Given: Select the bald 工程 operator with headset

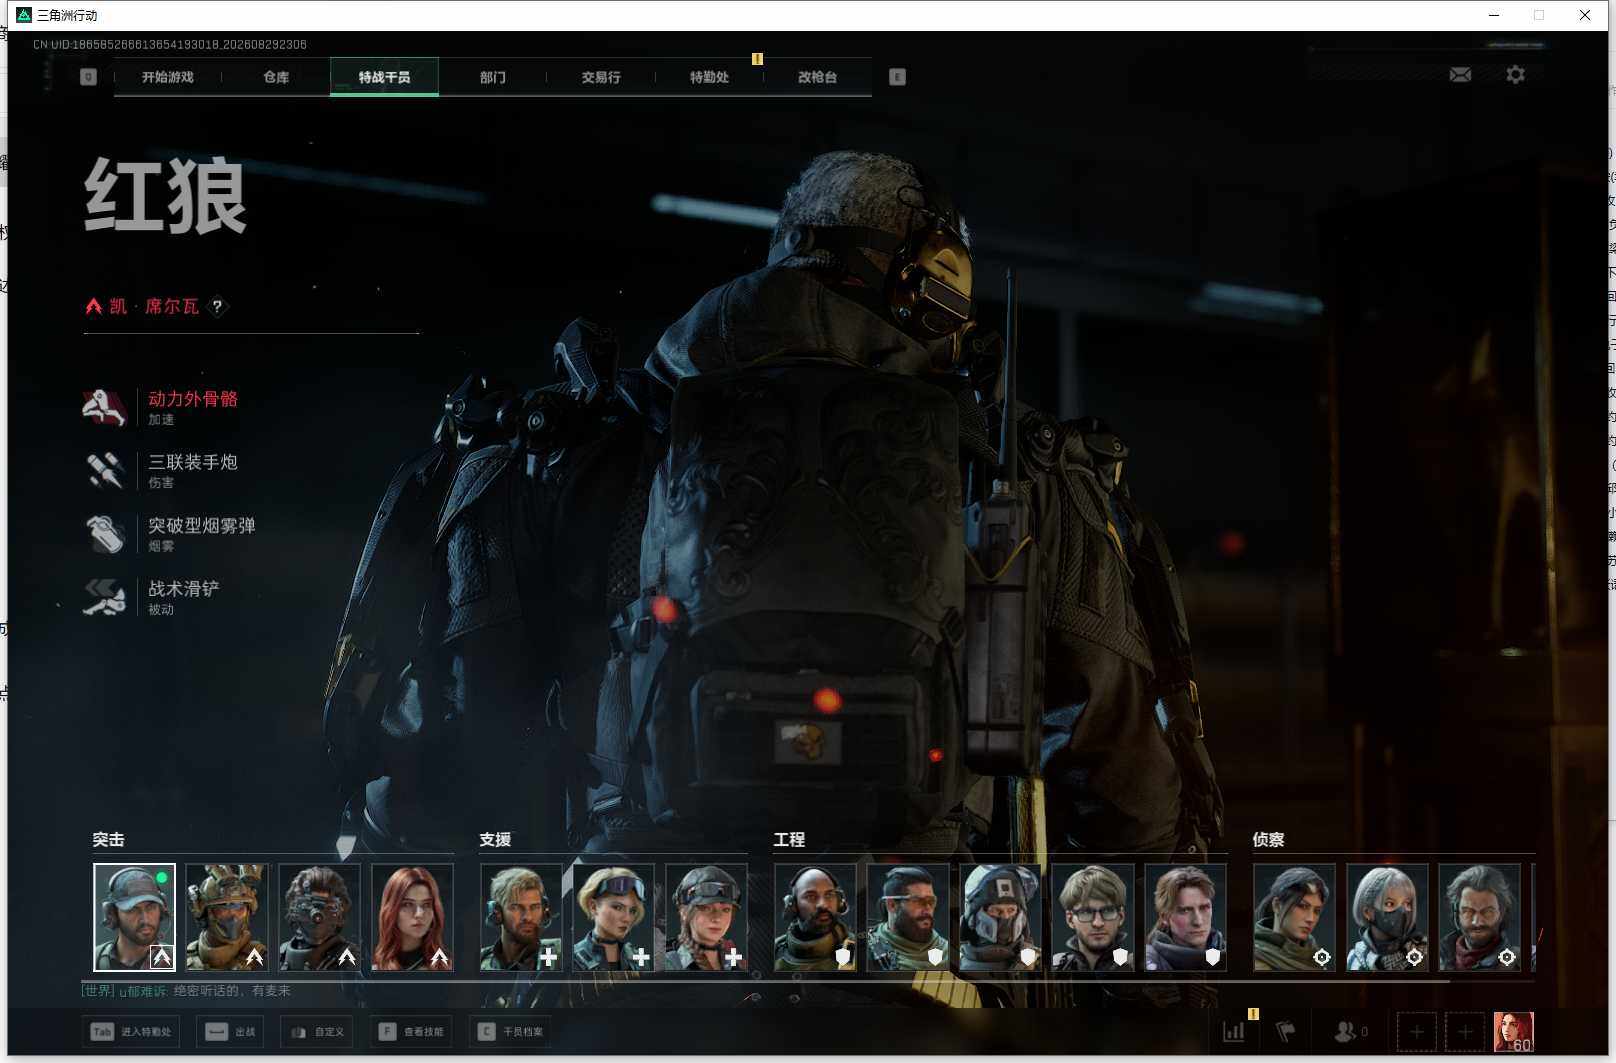Looking at the screenshot, I should click(x=815, y=917).
